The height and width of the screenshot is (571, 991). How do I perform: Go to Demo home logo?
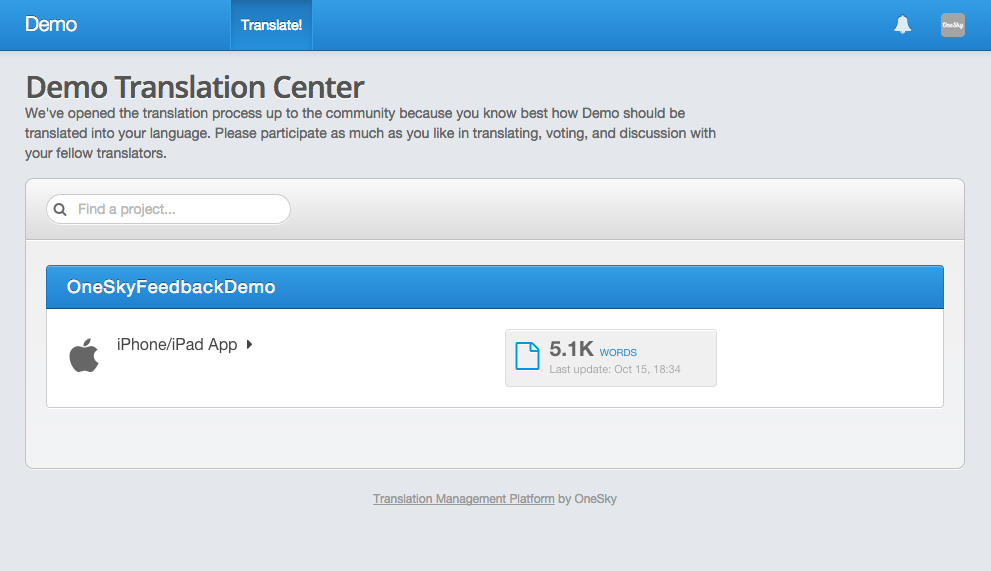pos(51,24)
